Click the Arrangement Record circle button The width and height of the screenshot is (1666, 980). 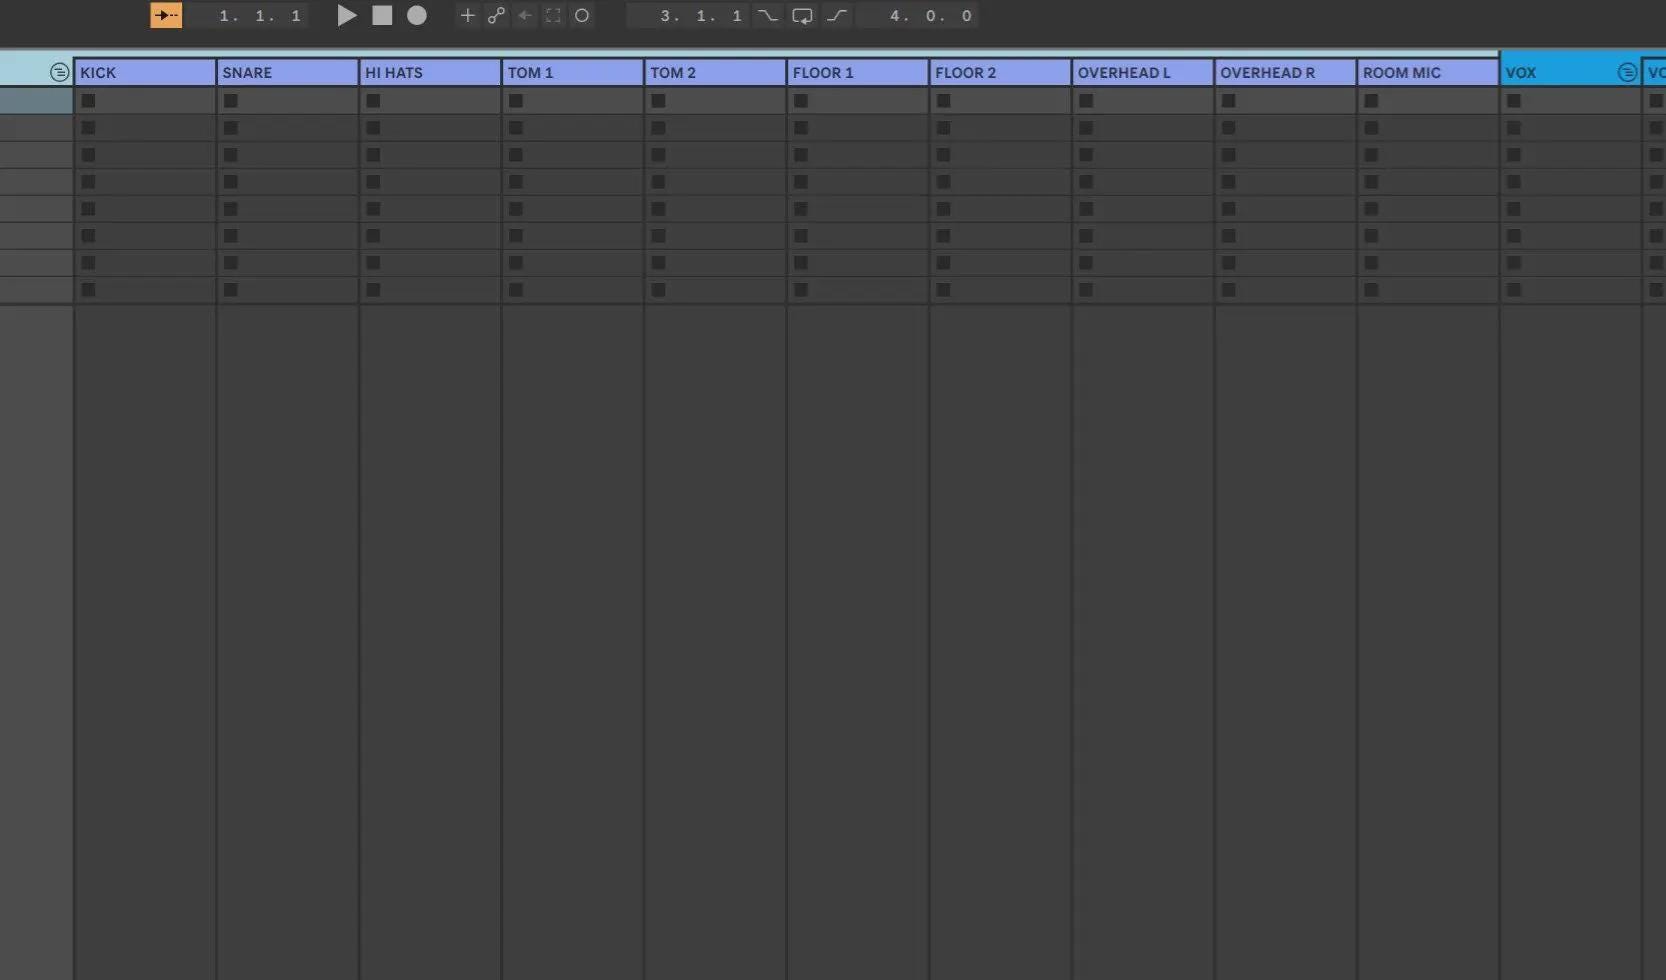417,15
